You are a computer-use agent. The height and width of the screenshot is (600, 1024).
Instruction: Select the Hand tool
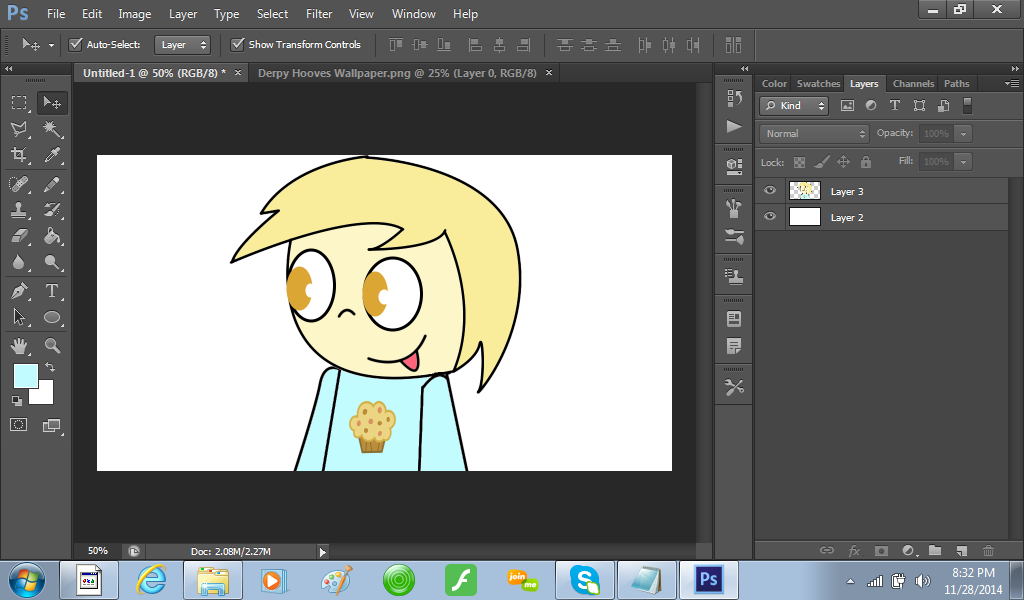tap(19, 345)
